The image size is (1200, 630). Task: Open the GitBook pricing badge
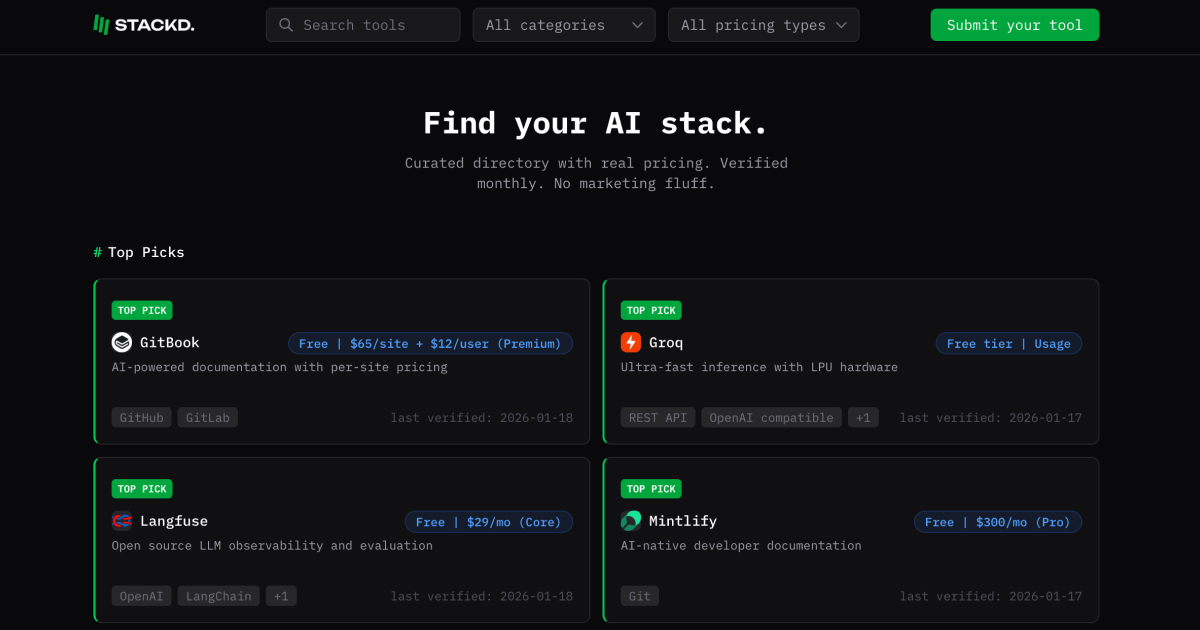coord(430,343)
